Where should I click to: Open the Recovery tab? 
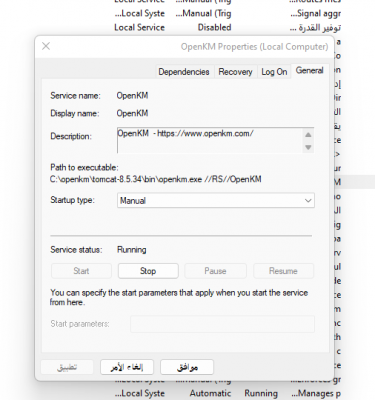click(x=235, y=72)
